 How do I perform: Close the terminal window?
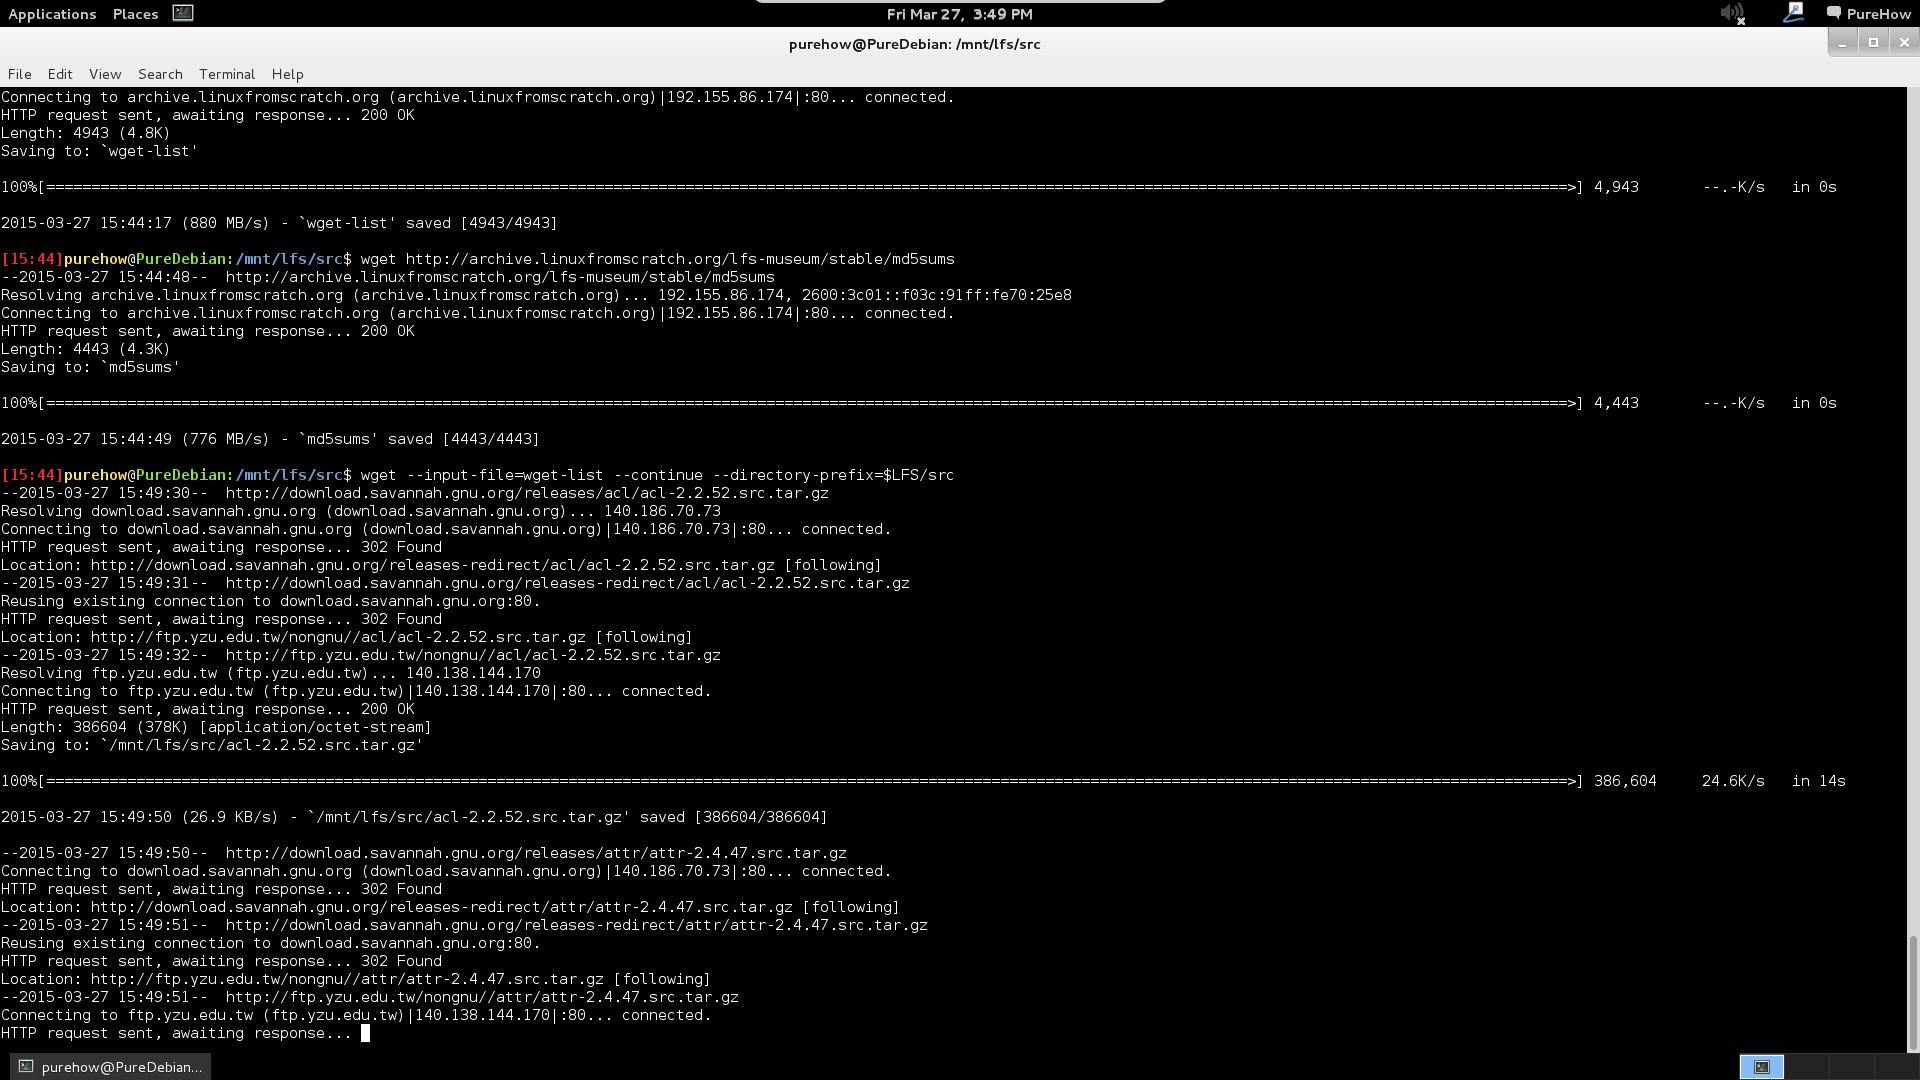coord(1904,42)
